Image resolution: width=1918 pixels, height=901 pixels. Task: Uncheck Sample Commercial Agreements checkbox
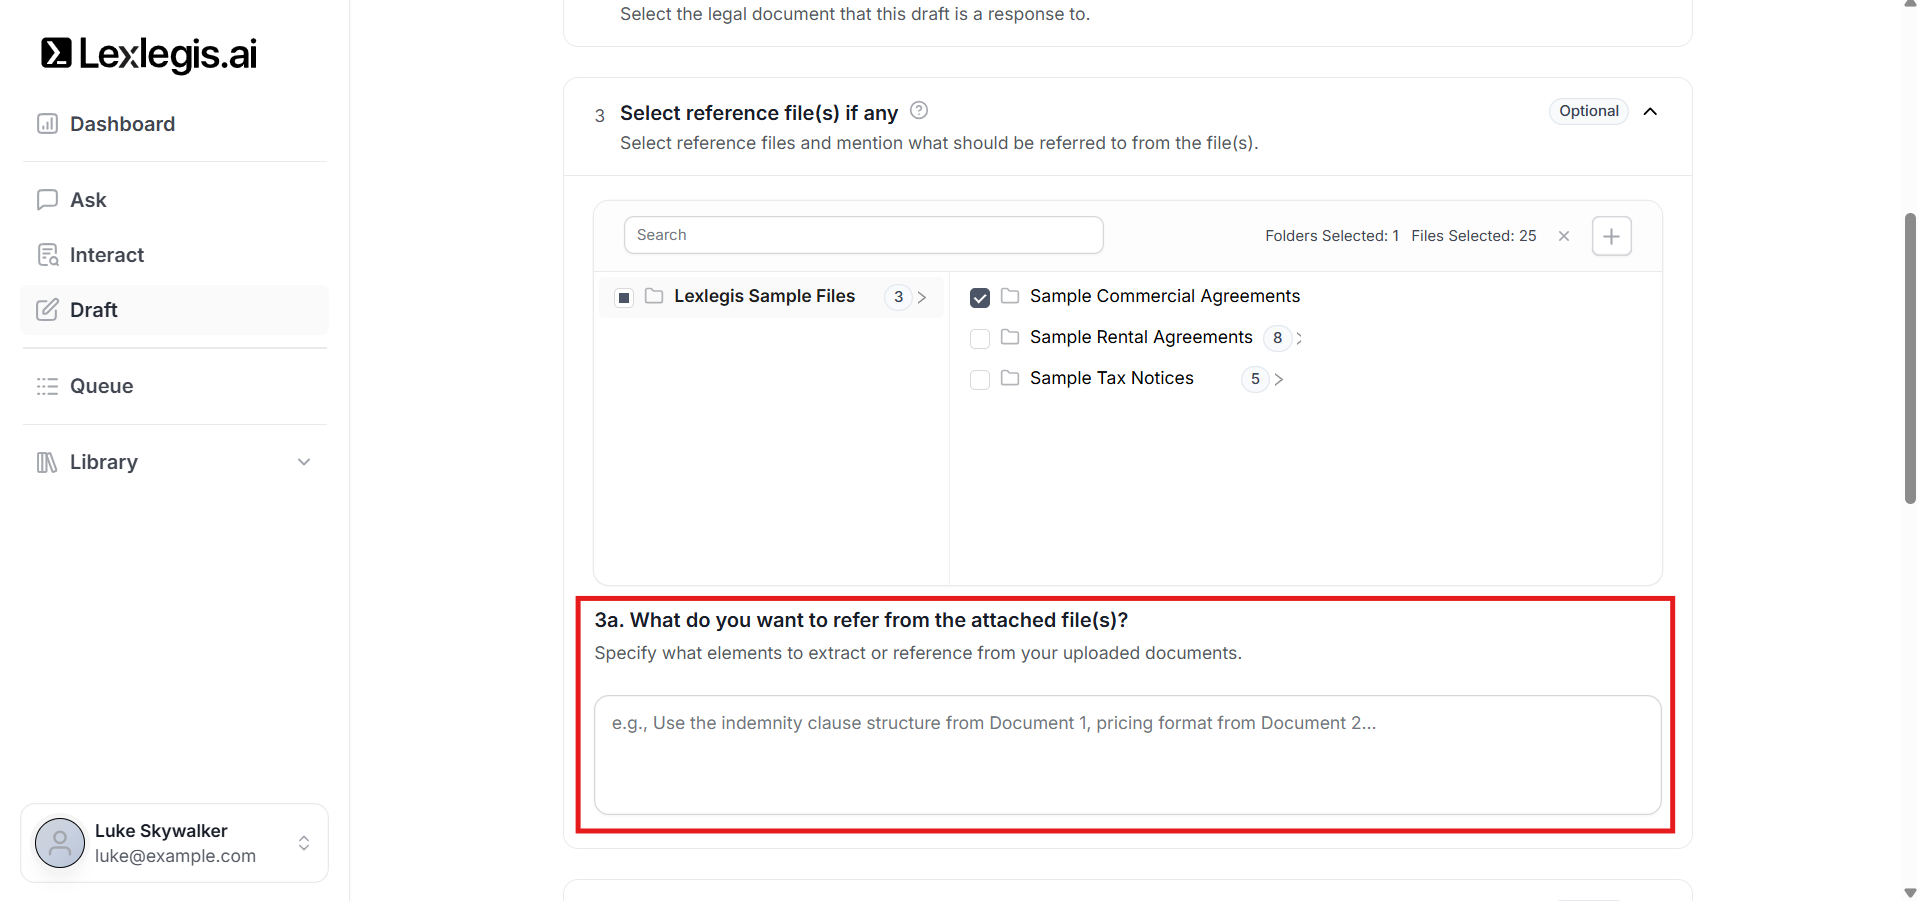pos(980,297)
